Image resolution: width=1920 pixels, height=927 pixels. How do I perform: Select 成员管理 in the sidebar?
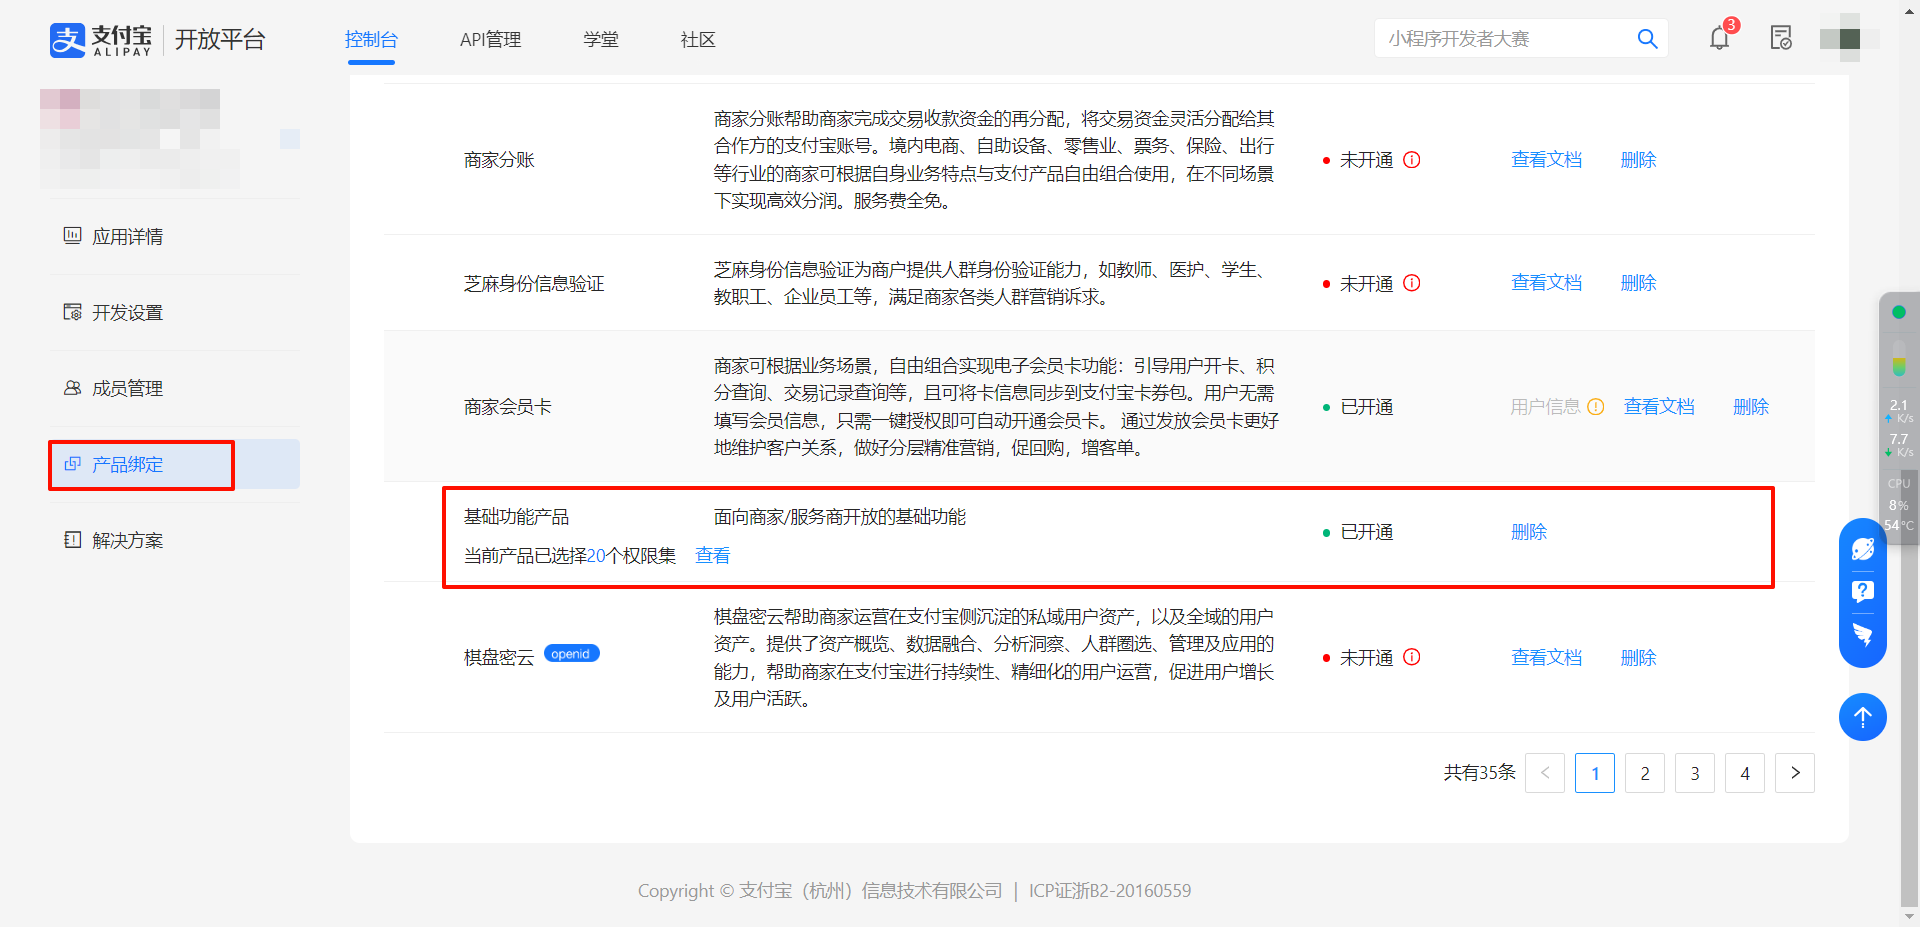(126, 388)
